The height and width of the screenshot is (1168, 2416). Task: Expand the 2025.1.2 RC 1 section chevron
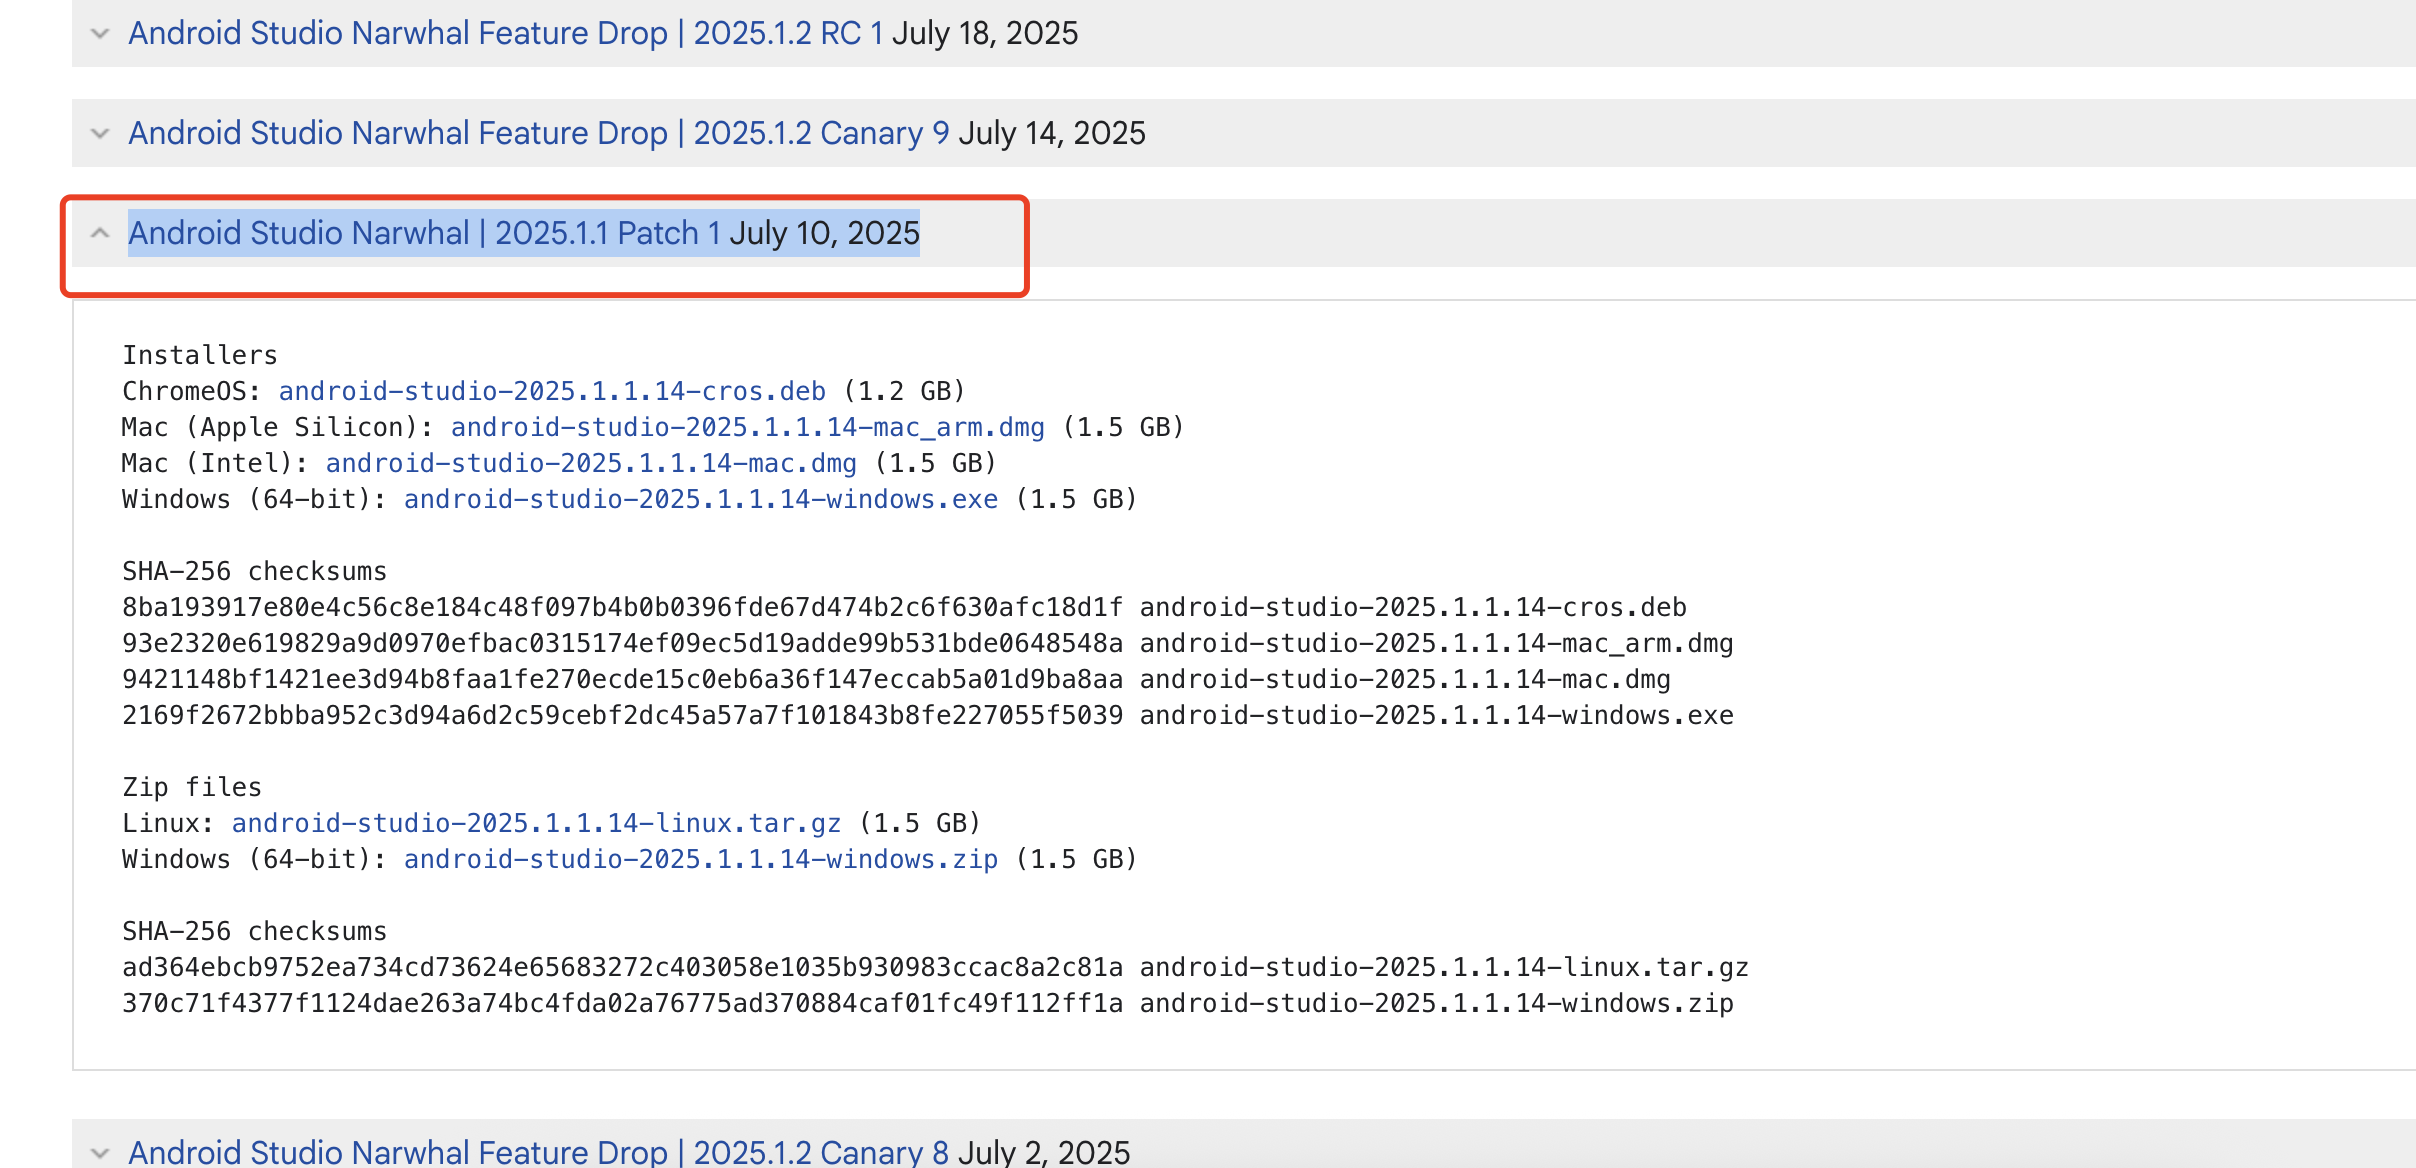click(x=100, y=33)
